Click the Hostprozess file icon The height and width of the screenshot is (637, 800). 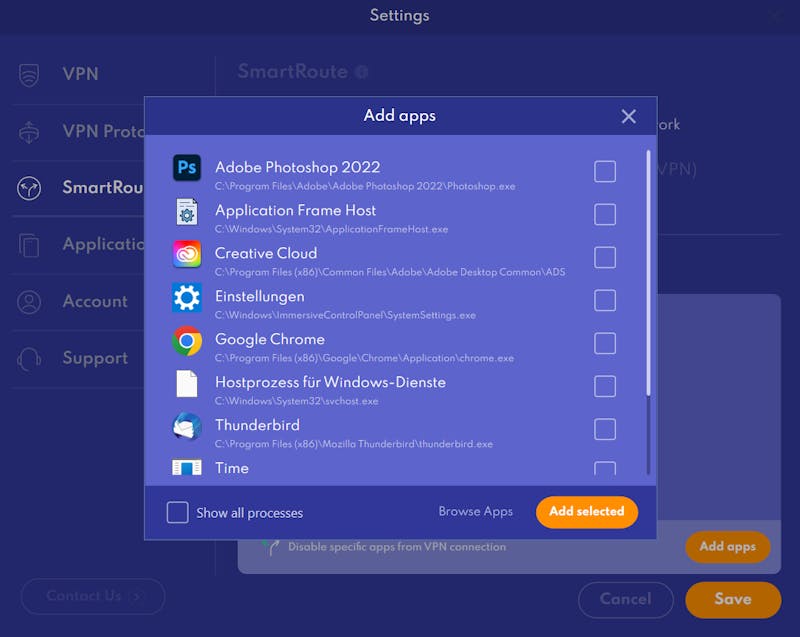click(187, 384)
